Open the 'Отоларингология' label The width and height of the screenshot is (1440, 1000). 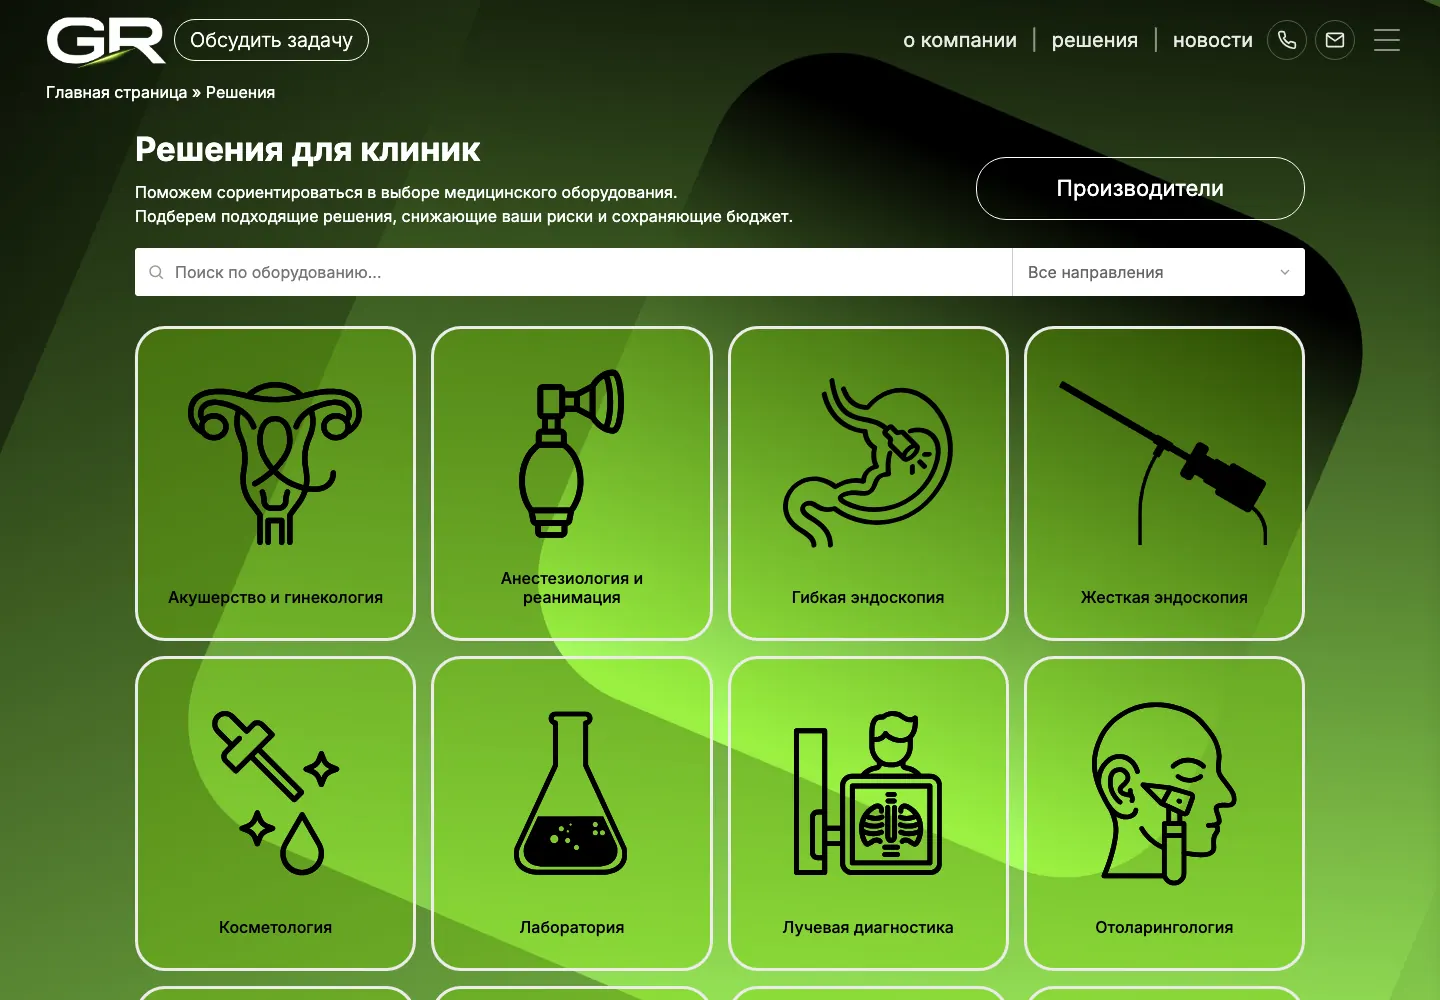pyautogui.click(x=1164, y=927)
